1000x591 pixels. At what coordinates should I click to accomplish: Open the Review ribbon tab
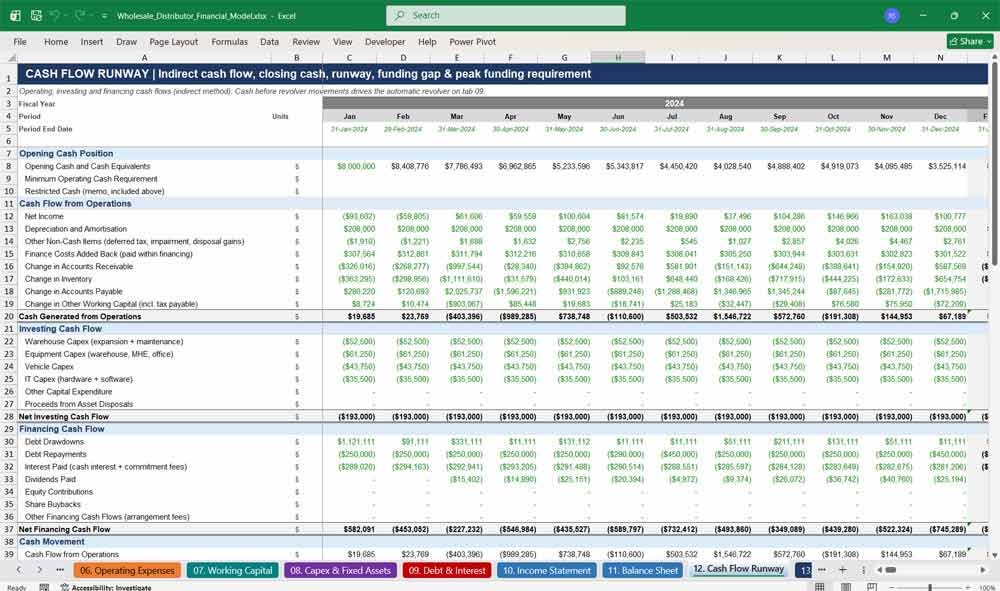coord(306,41)
